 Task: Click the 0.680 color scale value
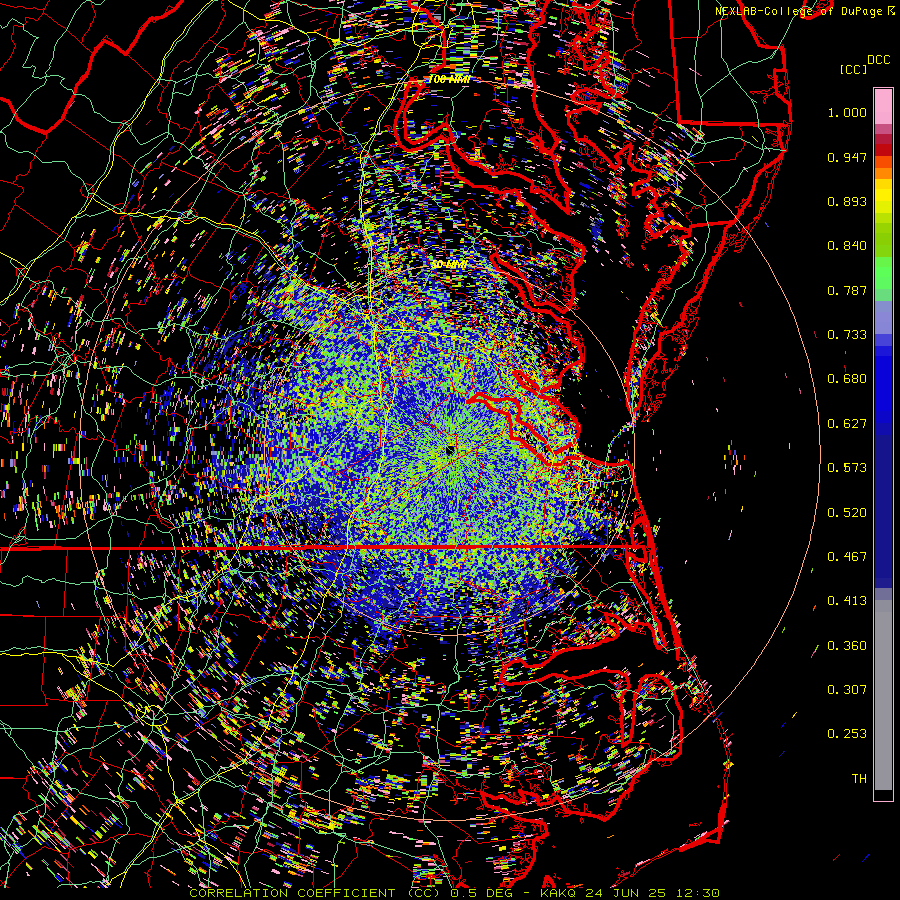(847, 379)
